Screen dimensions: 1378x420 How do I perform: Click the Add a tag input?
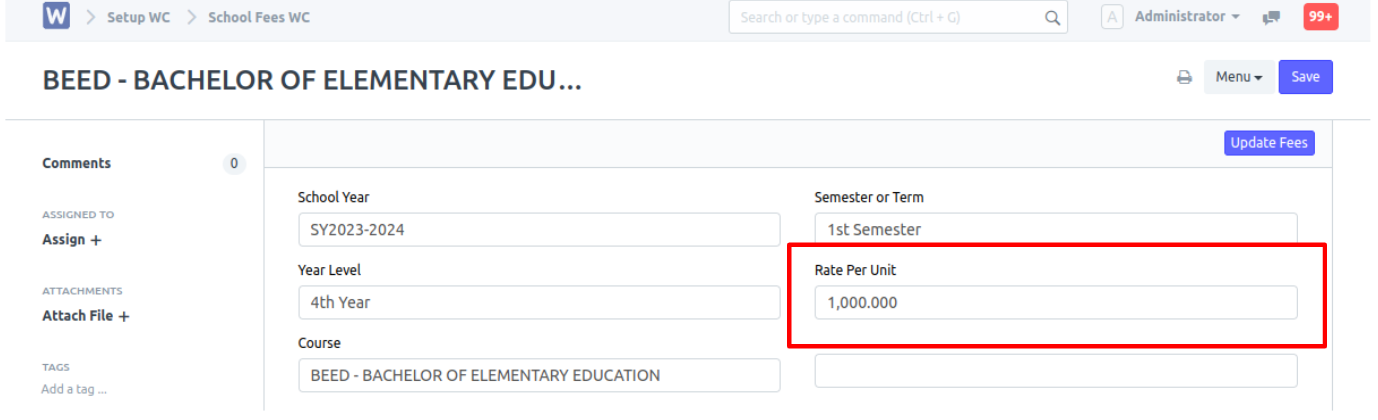(x=74, y=389)
